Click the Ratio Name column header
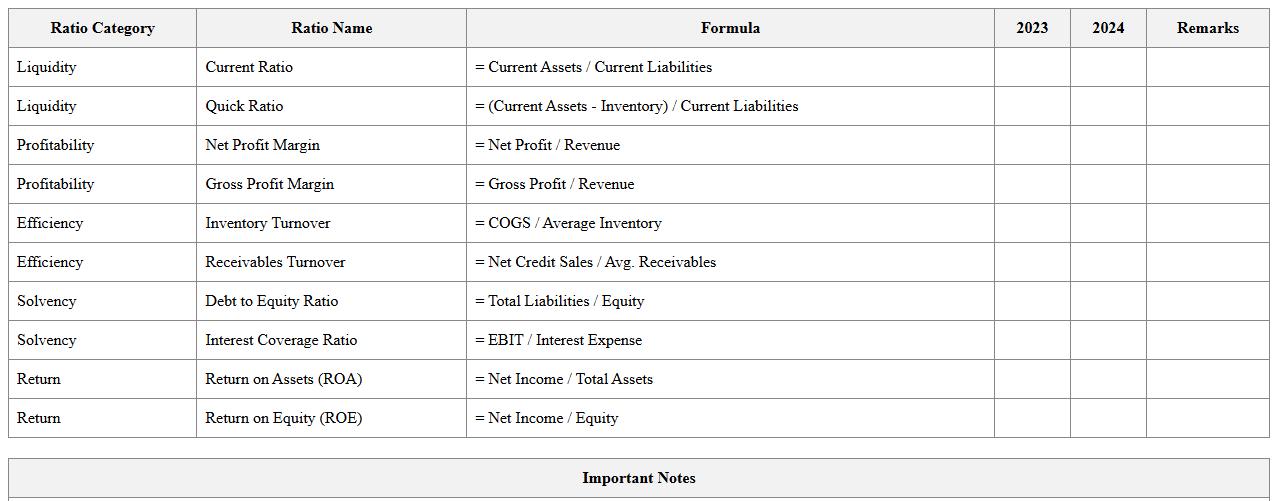Image resolution: width=1278 pixels, height=501 pixels. click(x=331, y=28)
